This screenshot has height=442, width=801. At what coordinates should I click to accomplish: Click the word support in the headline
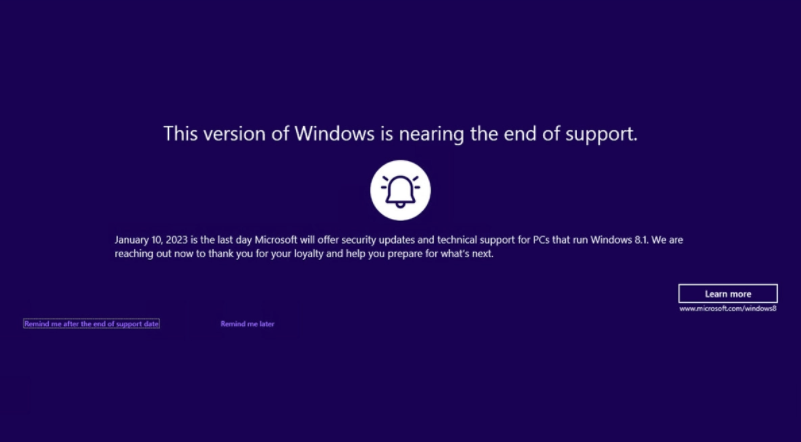[601, 135]
